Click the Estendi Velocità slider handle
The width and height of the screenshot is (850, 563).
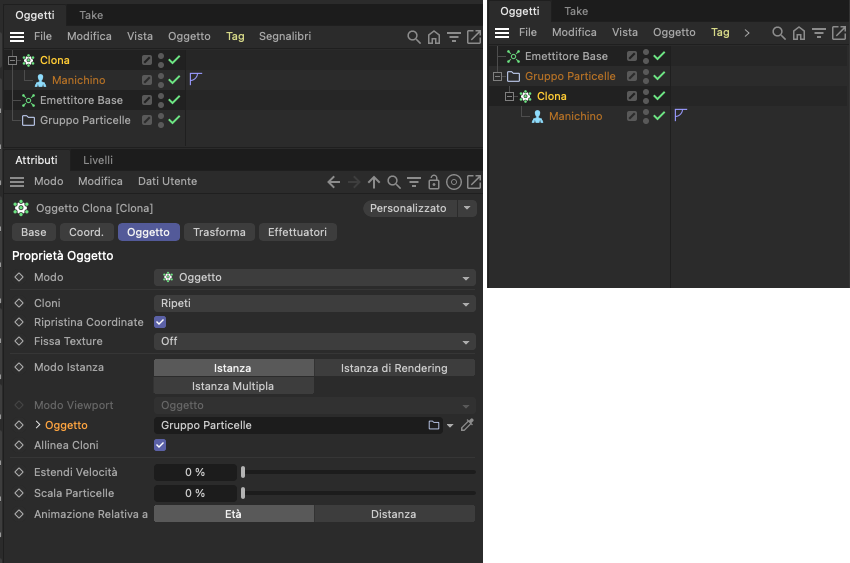243,472
